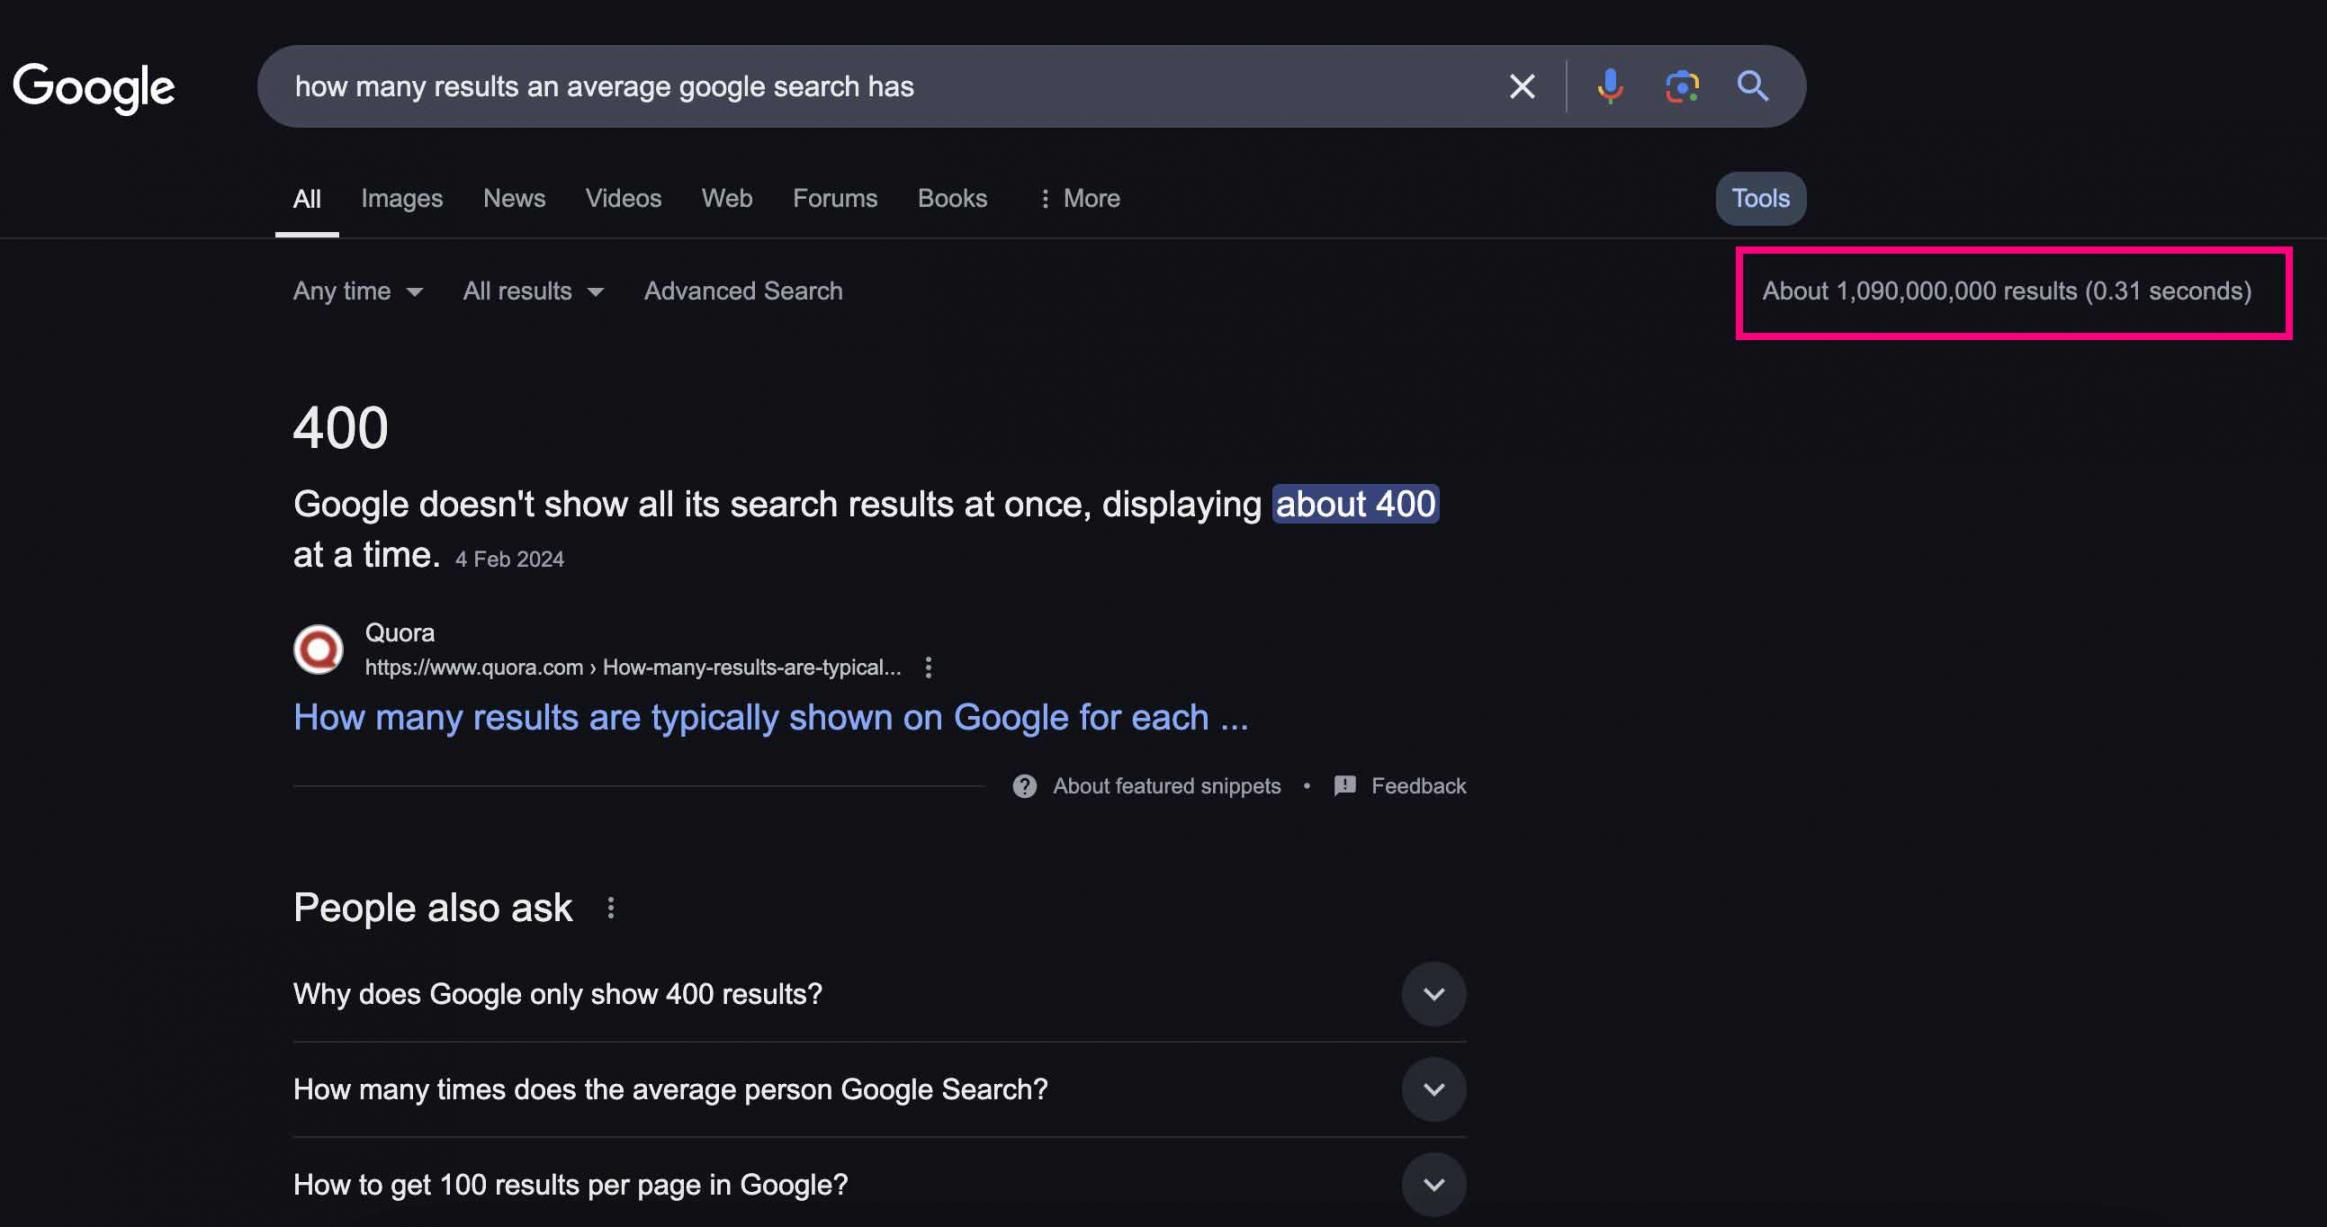Image resolution: width=2327 pixels, height=1227 pixels.
Task: Expand "Why does Google only show 400 results?"
Action: point(1433,994)
